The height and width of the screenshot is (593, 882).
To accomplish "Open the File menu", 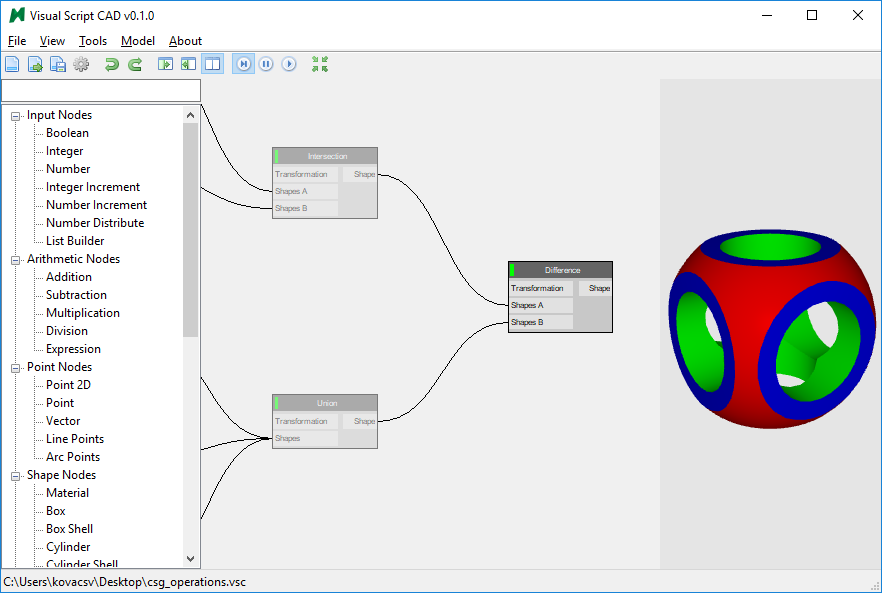I will tap(17, 41).
